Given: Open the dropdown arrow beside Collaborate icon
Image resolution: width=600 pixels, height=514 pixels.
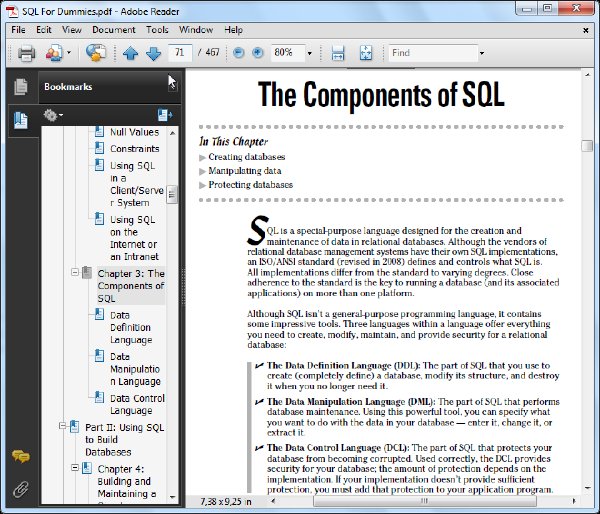Looking at the screenshot, I should [69, 52].
